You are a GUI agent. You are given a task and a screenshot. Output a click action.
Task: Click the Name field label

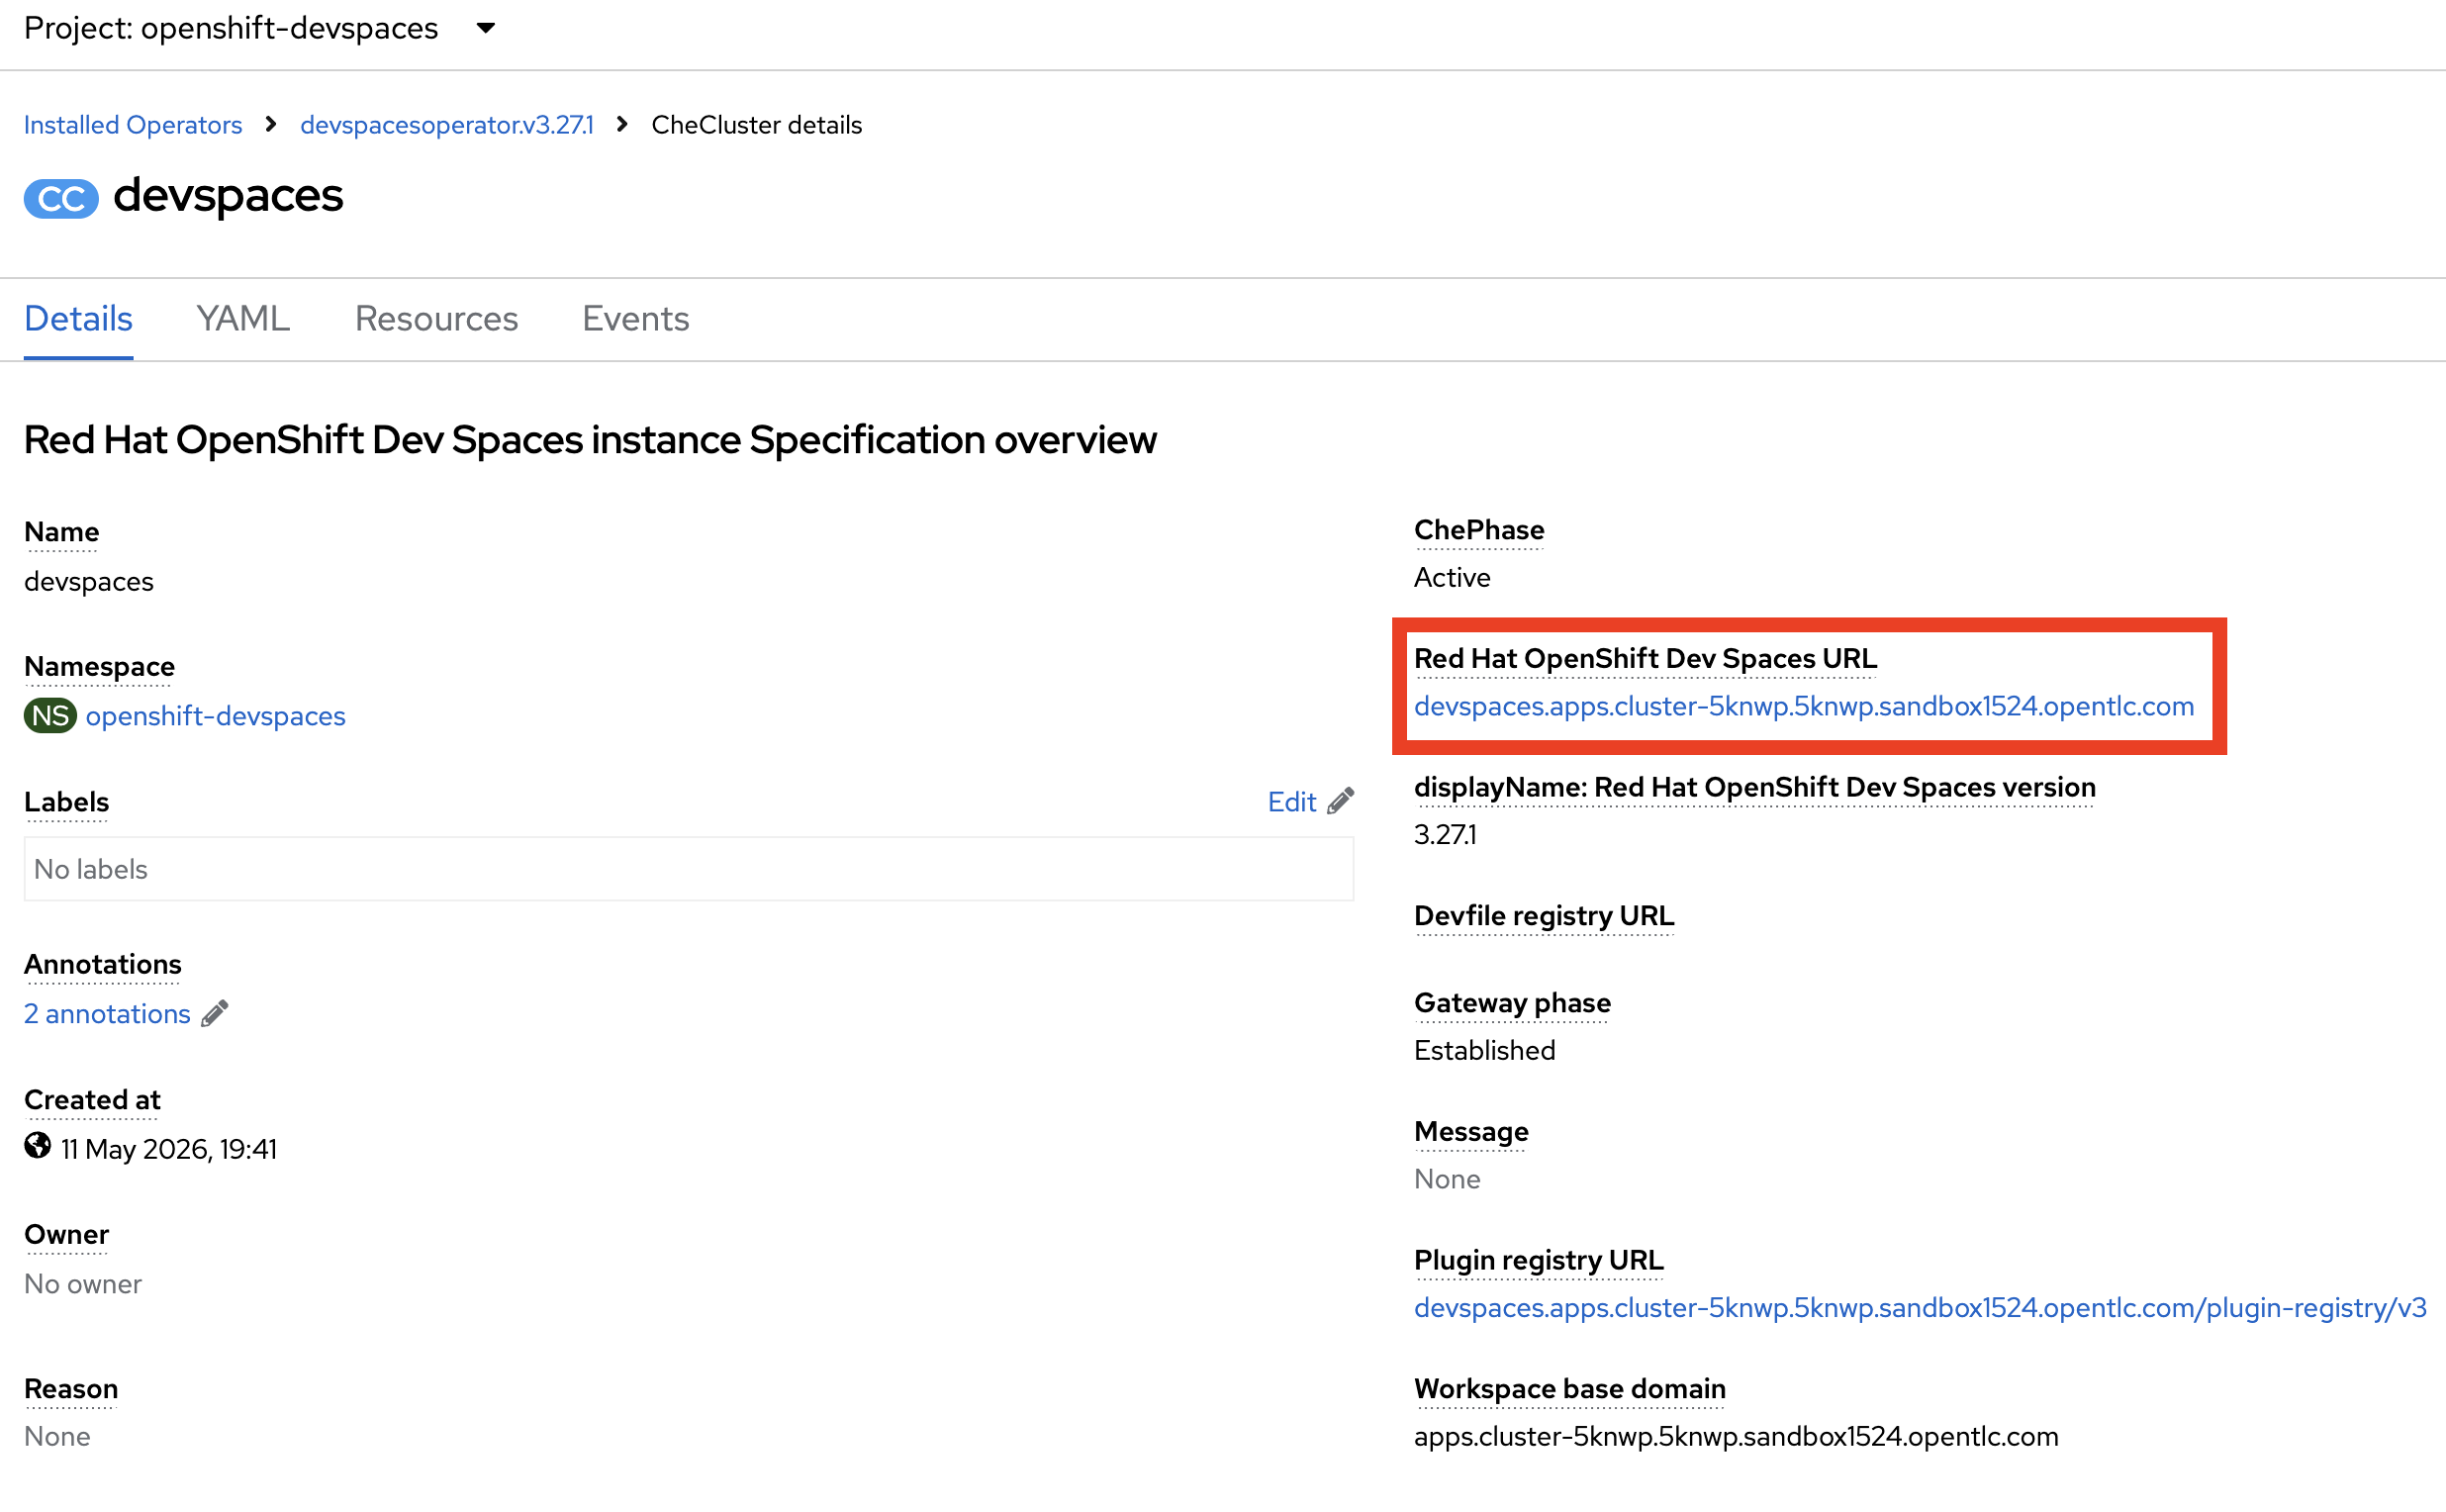pos(61,532)
